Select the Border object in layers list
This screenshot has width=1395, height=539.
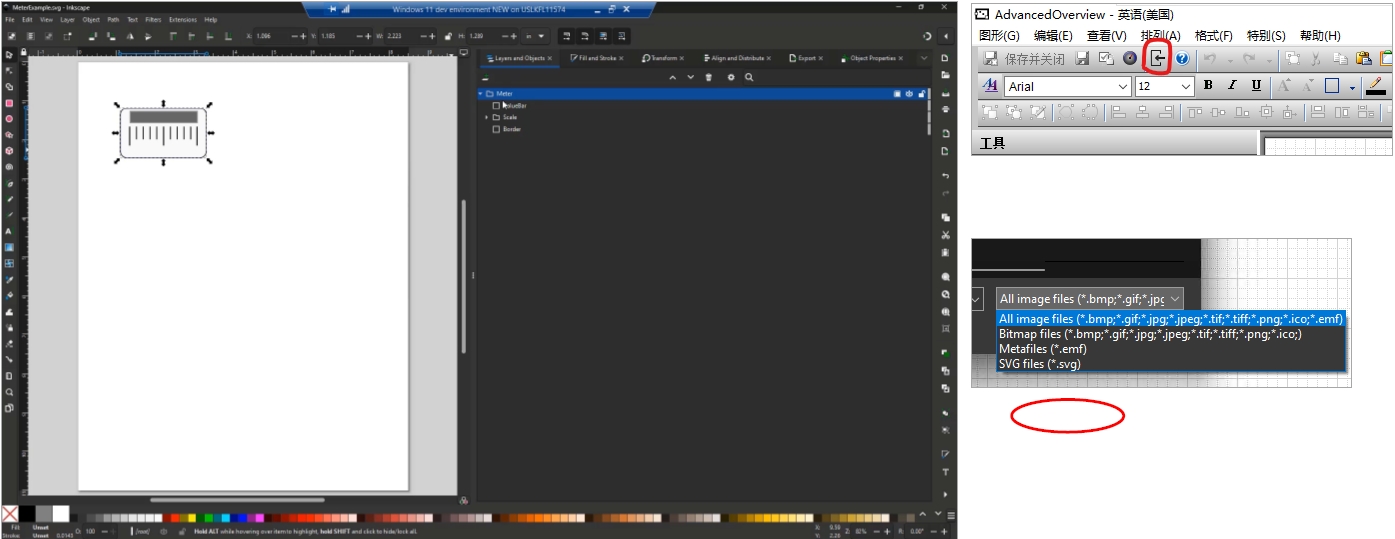(x=511, y=129)
